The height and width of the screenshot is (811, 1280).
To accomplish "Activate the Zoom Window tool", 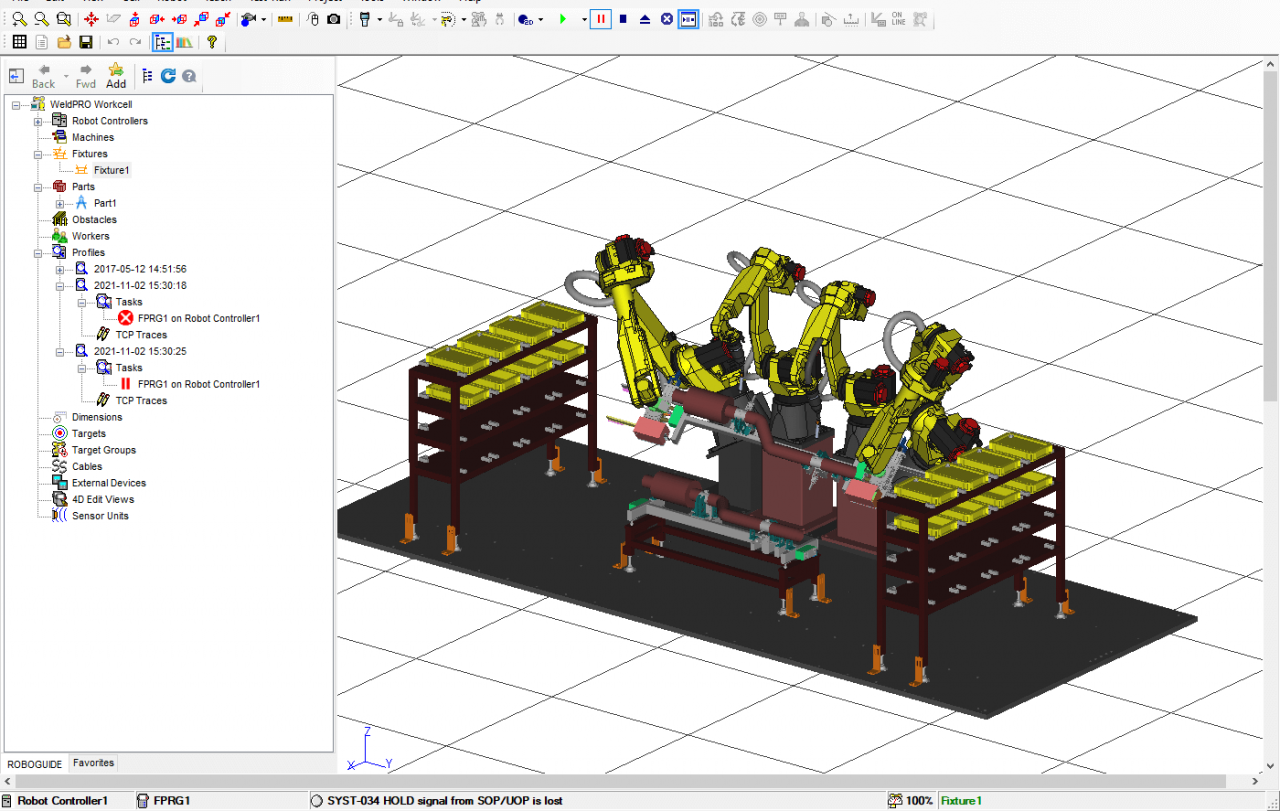I will pyautogui.click(x=62, y=19).
